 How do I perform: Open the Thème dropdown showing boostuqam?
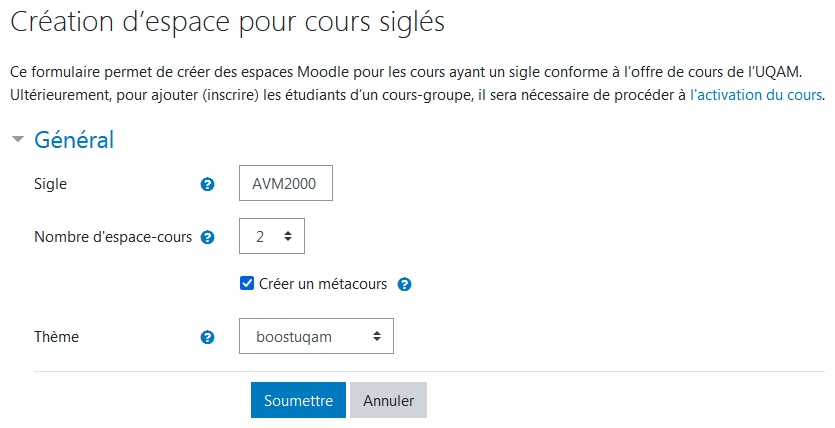pyautogui.click(x=316, y=336)
